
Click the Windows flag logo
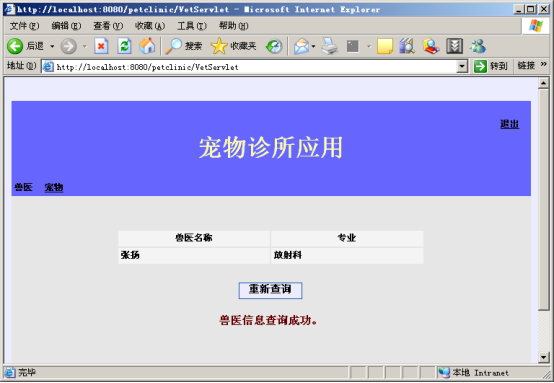pos(535,26)
